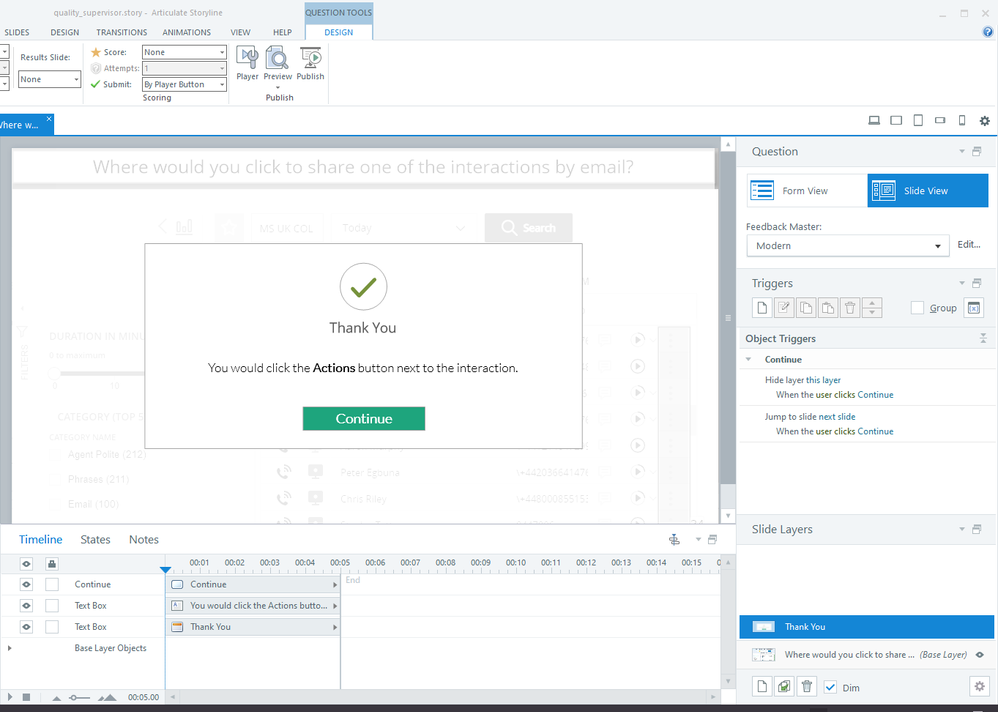Click 'this layer' trigger link
The height and width of the screenshot is (712, 998).
[824, 380]
